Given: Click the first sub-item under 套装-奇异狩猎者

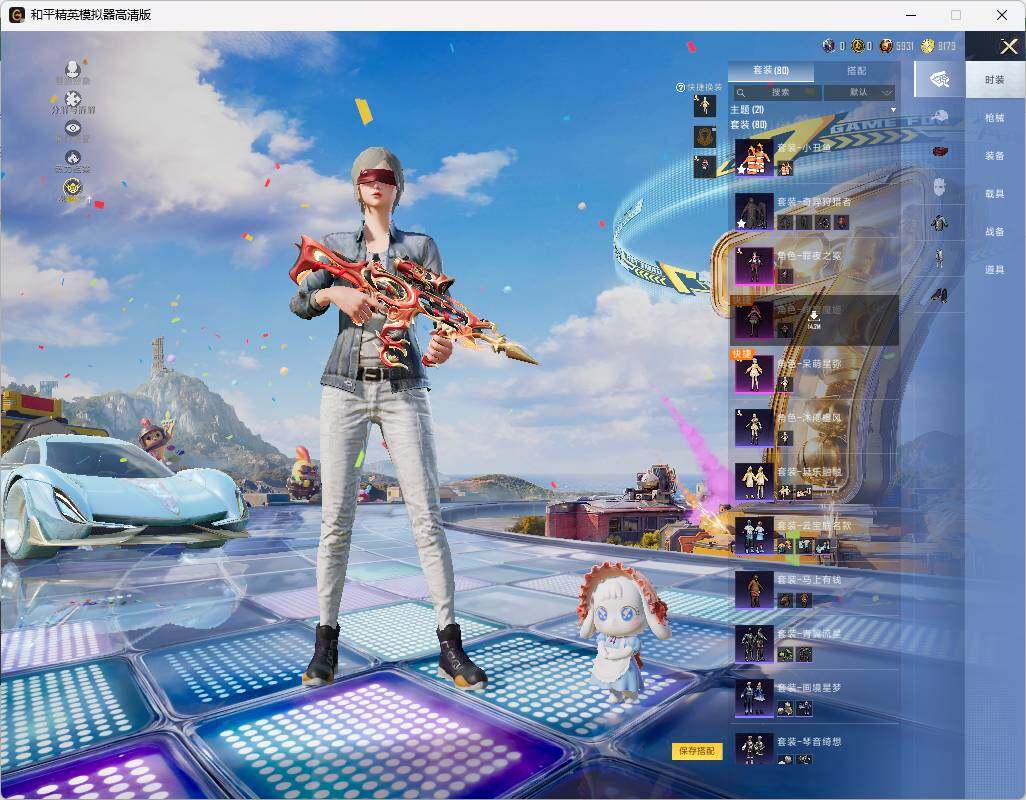Looking at the screenshot, I should (785, 222).
